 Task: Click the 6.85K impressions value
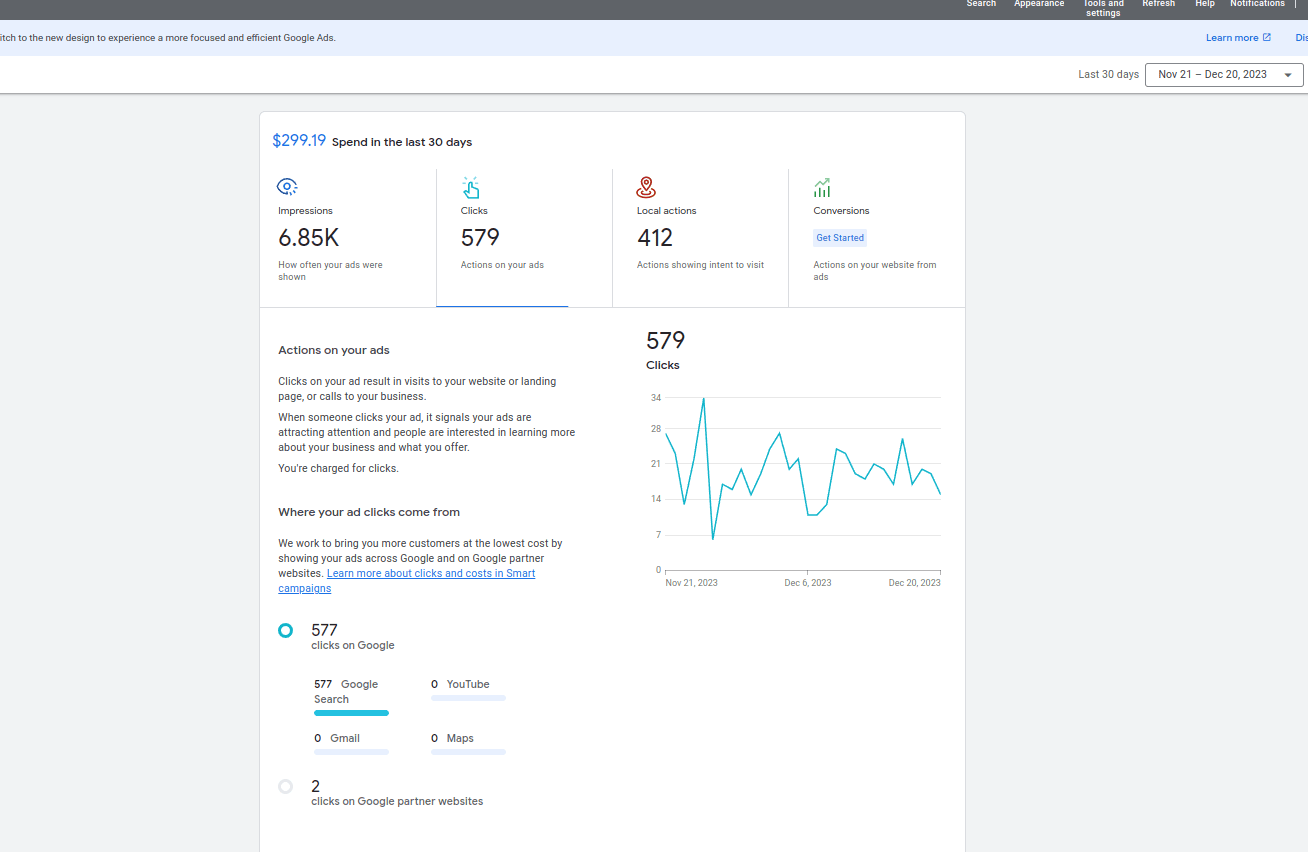[x=309, y=238]
